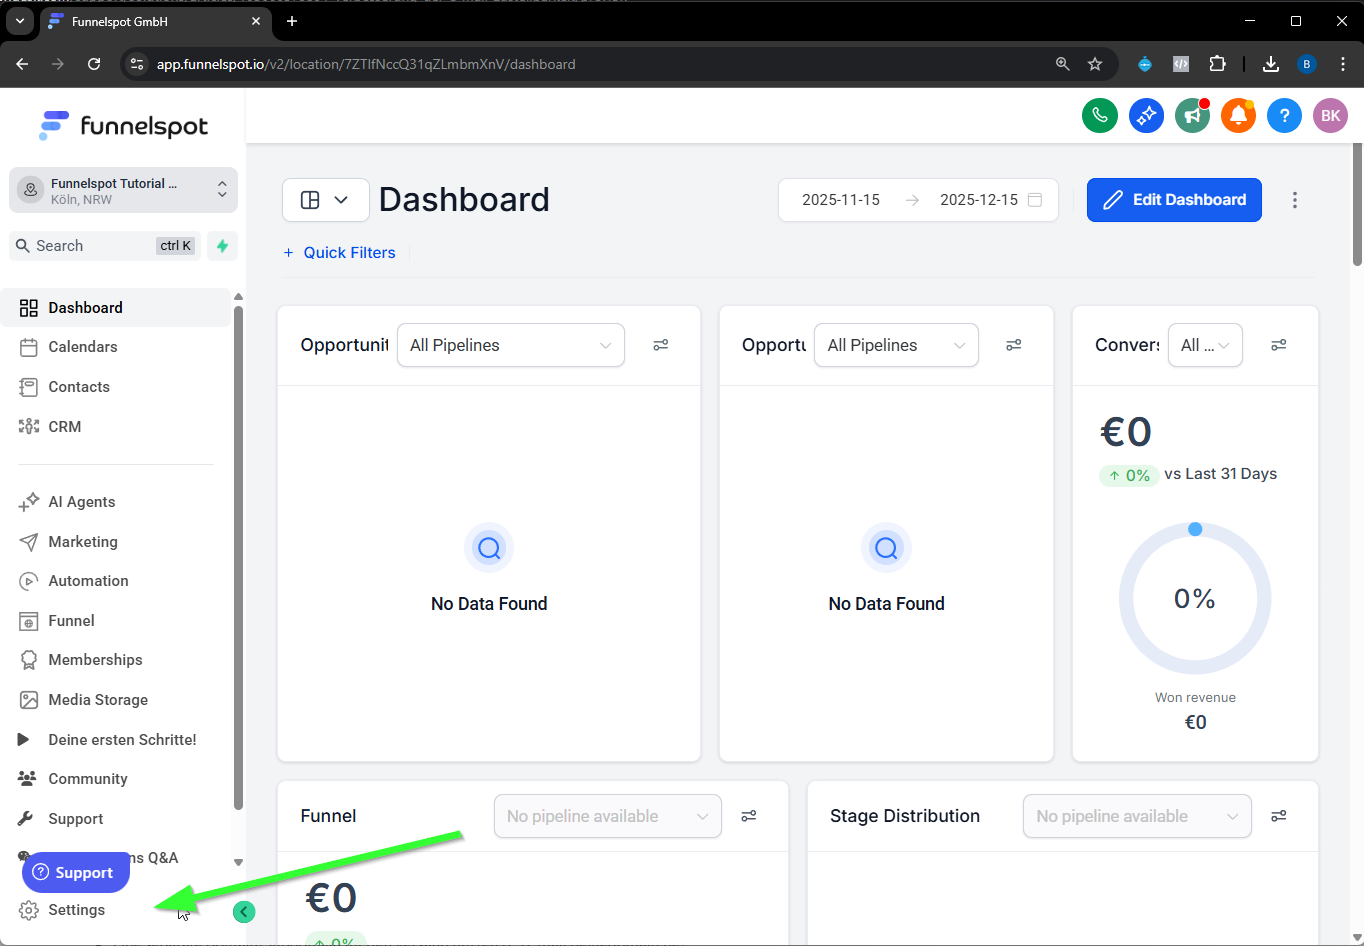
Task: Click the green phone call icon
Action: tap(1100, 116)
